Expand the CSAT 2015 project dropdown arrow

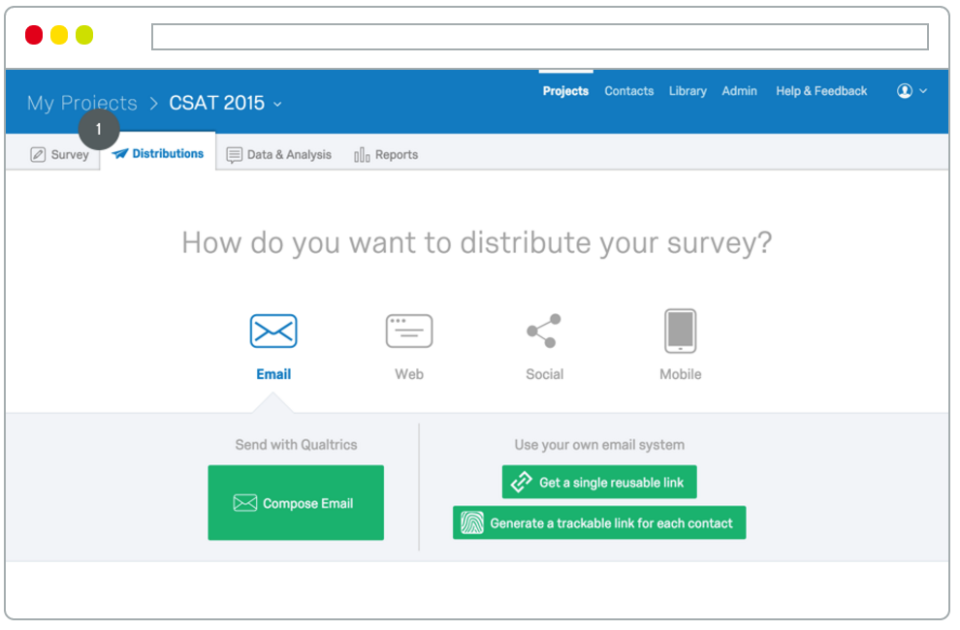point(278,104)
